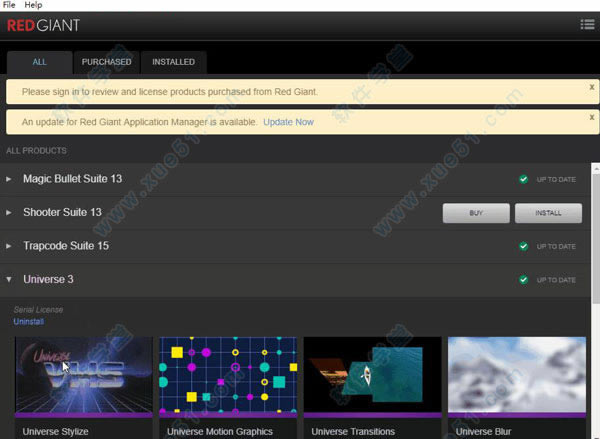This screenshot has width=600, height=439.
Task: Click Trapcode Suite 15 green checkmark
Action: tap(523, 246)
